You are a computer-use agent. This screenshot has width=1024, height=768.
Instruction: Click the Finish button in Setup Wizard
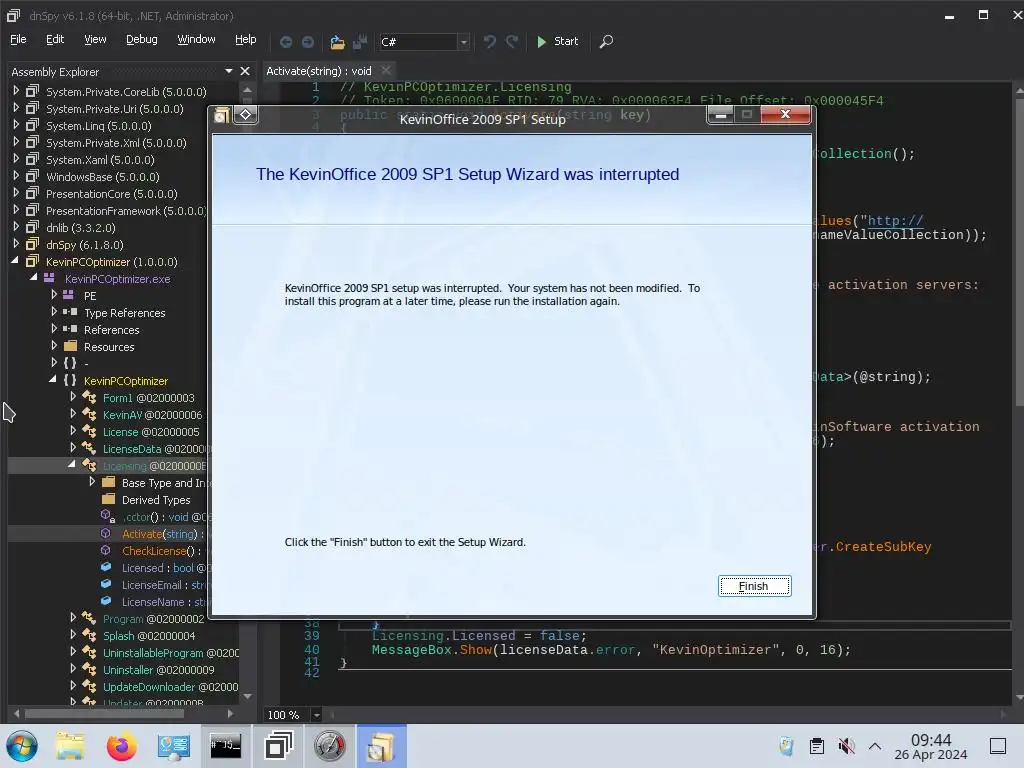coord(754,586)
